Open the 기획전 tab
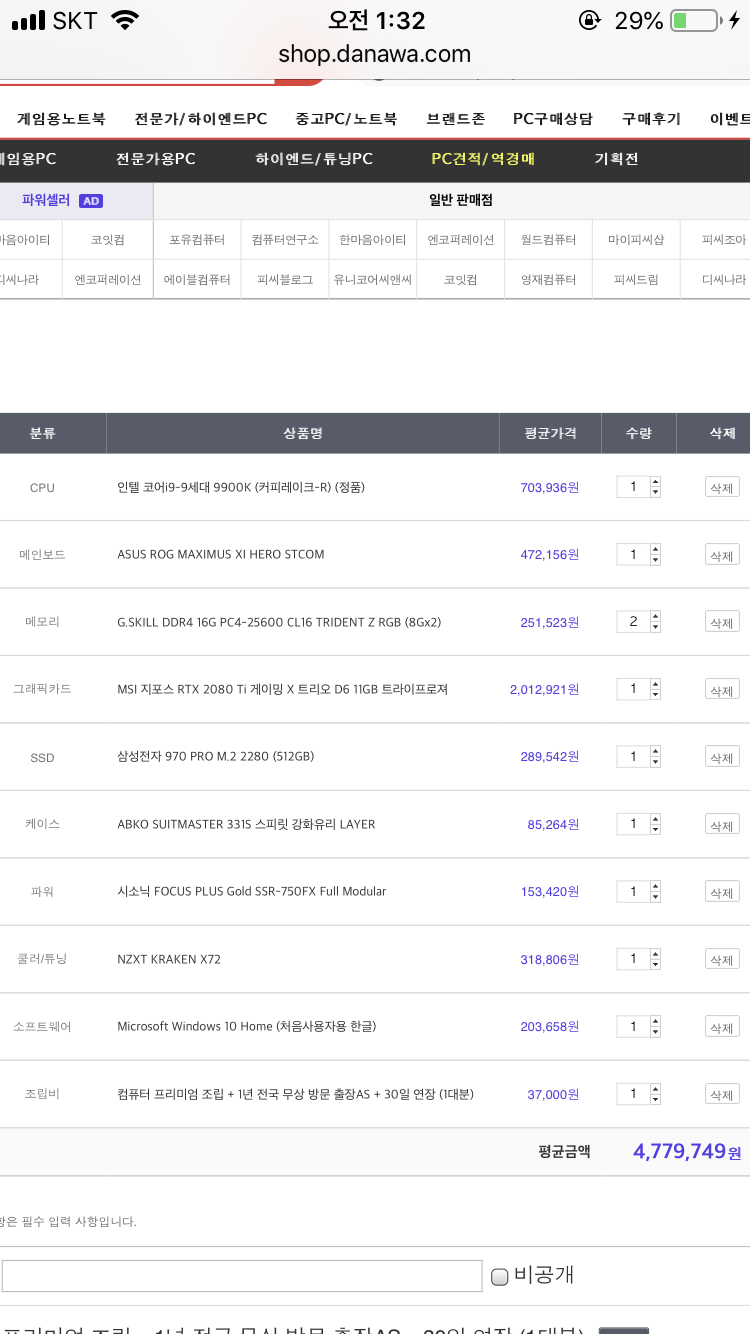The width and height of the screenshot is (750, 1334). pos(616,159)
